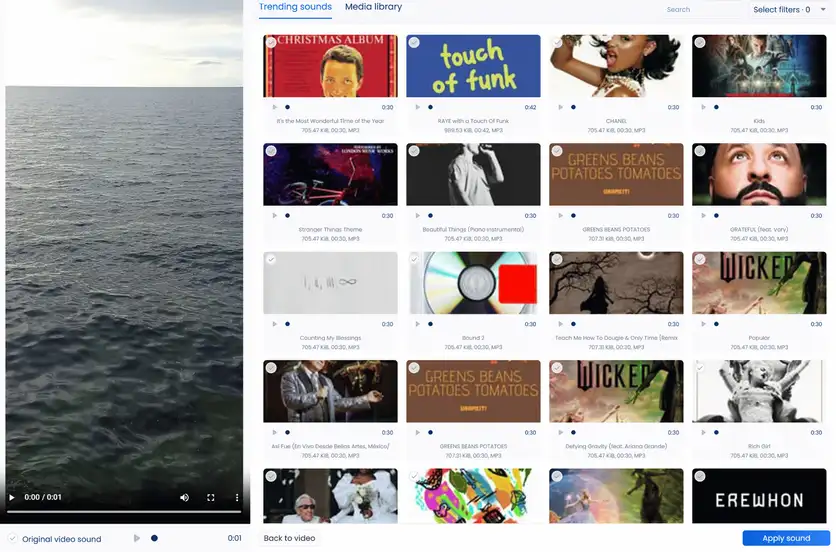Toggle the Original video sound checkbox
Image resolution: width=836 pixels, height=552 pixels.
click(x=12, y=538)
